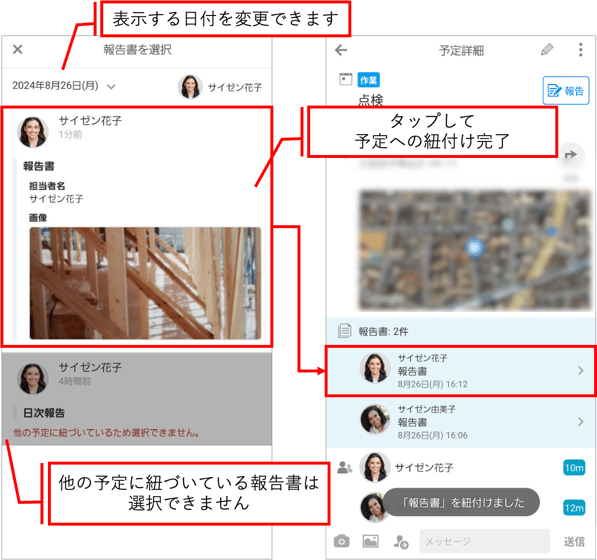The image size is (597, 560).
Task: Tap 送信 to send message
Action: click(x=573, y=541)
